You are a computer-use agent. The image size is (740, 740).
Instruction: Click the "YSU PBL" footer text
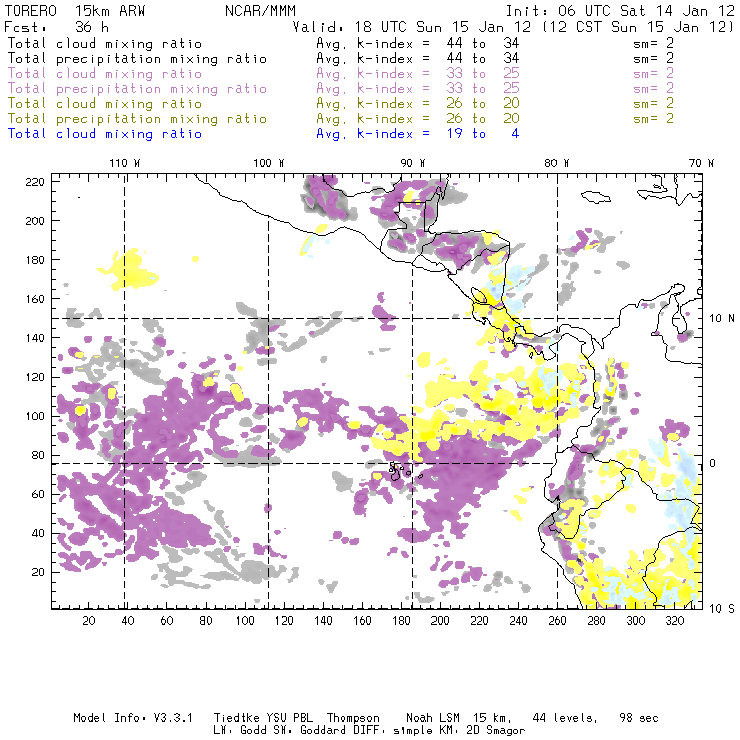coord(289,718)
